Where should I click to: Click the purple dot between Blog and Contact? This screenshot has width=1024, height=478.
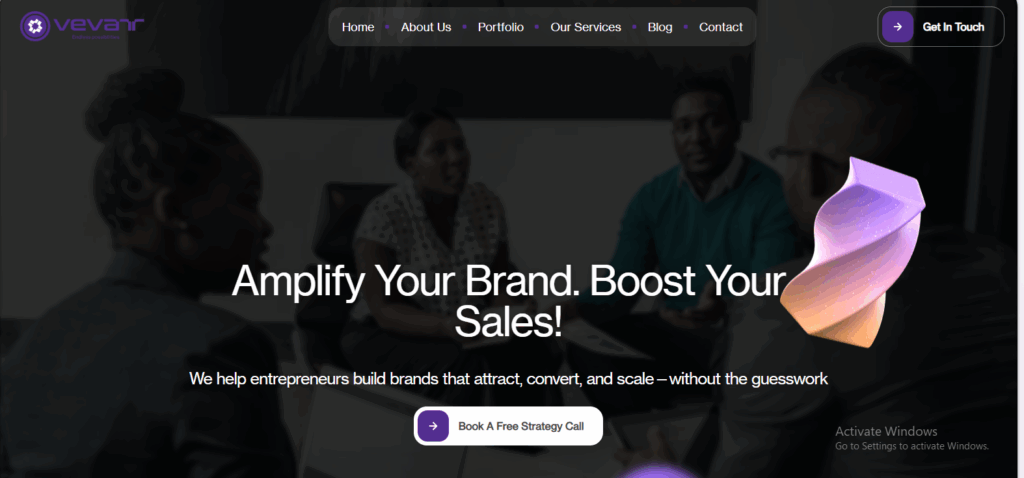click(686, 27)
